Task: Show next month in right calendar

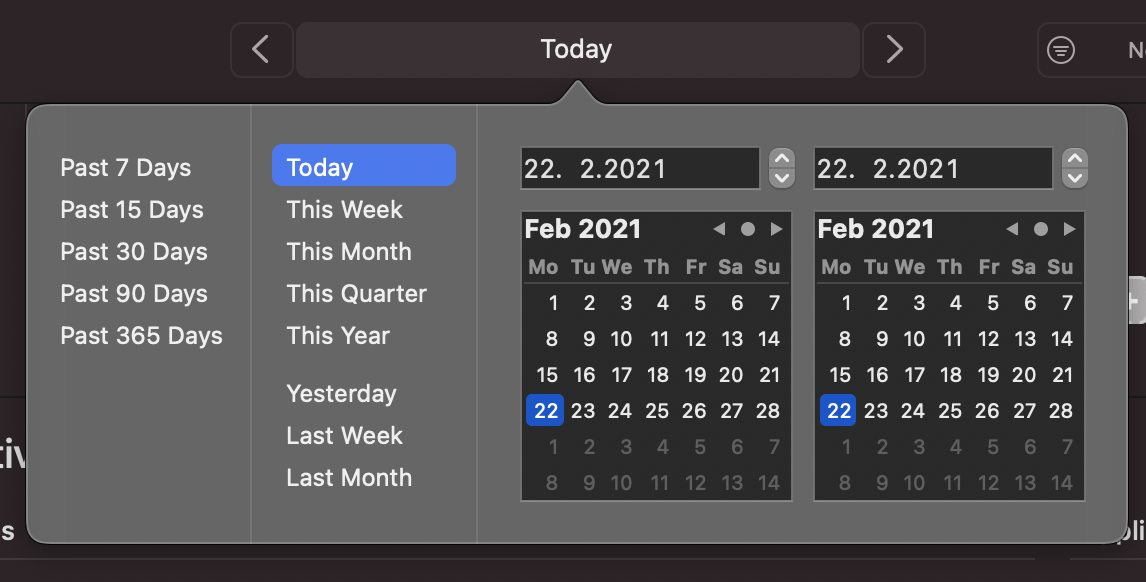Action: click(x=1069, y=229)
